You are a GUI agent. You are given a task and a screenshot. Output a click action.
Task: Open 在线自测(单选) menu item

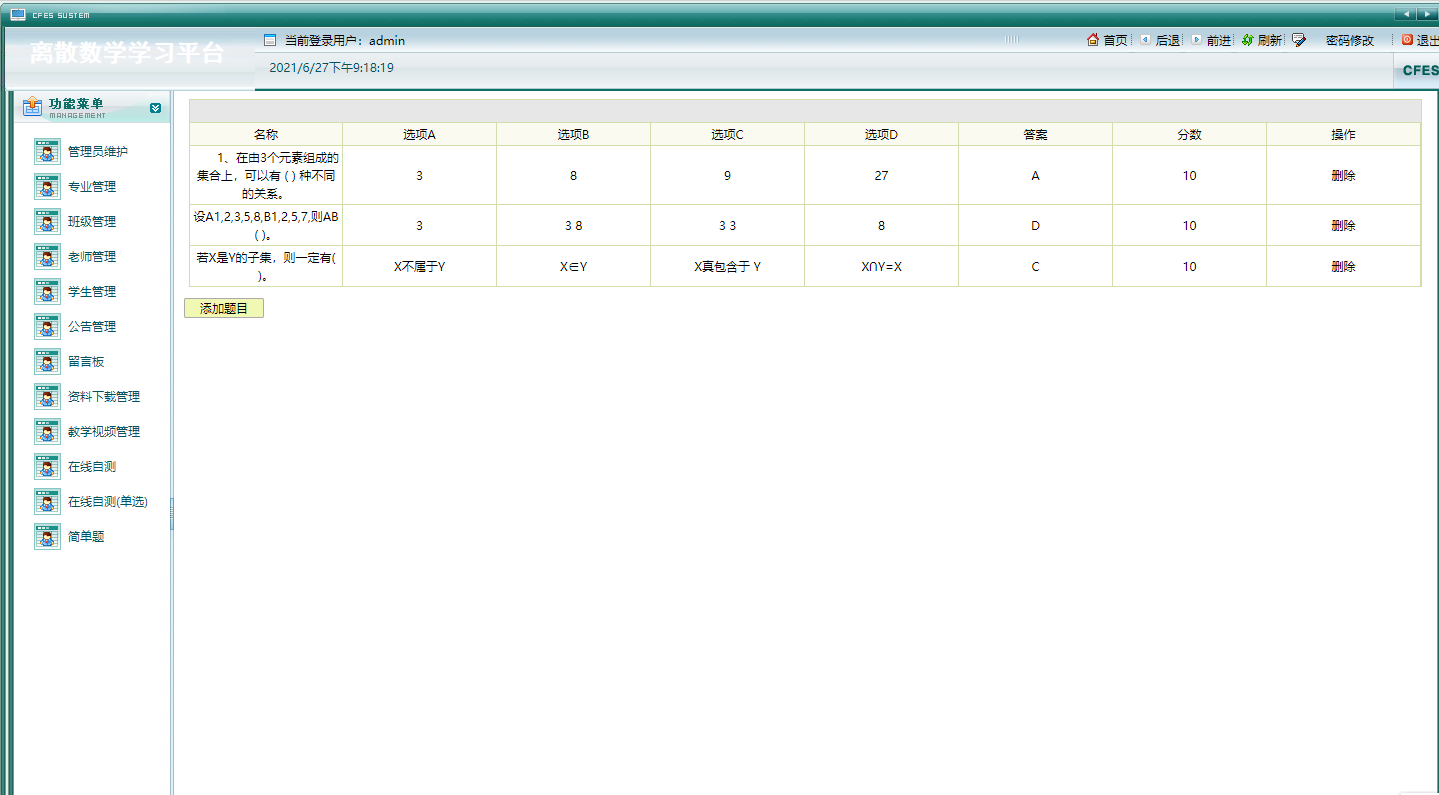coord(107,502)
